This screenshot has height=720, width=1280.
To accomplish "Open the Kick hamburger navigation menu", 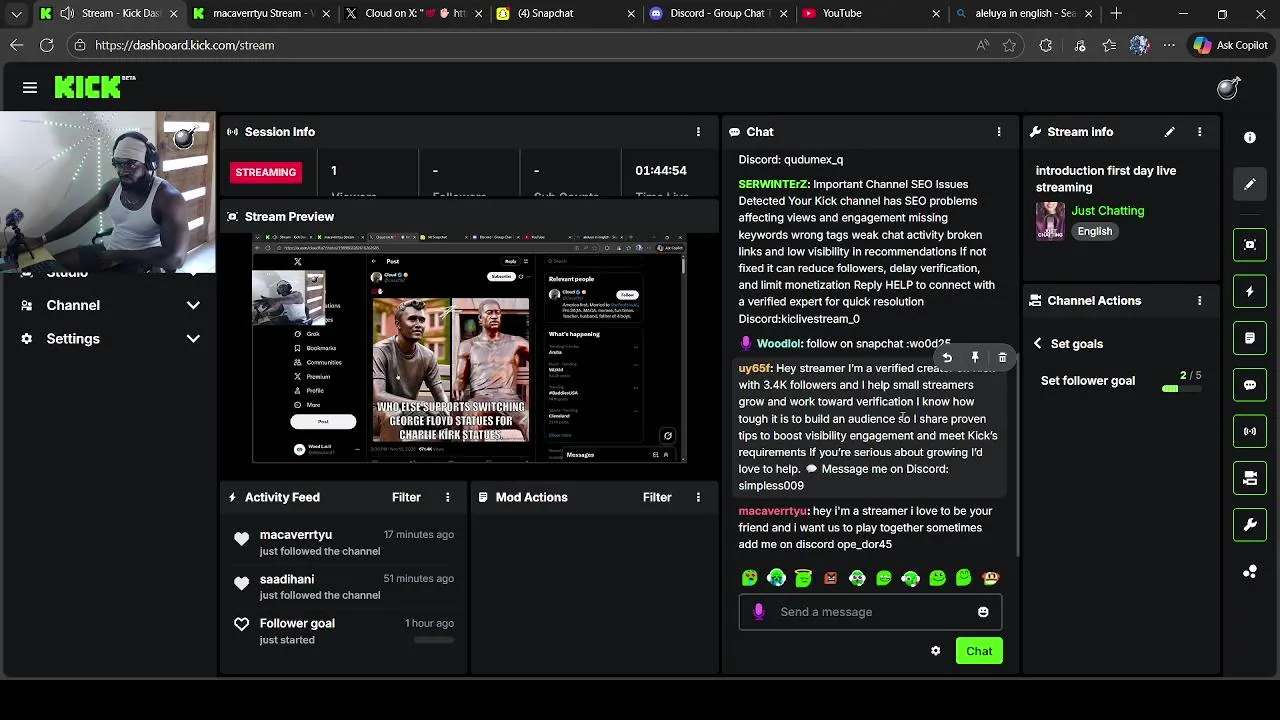I will coord(30,88).
